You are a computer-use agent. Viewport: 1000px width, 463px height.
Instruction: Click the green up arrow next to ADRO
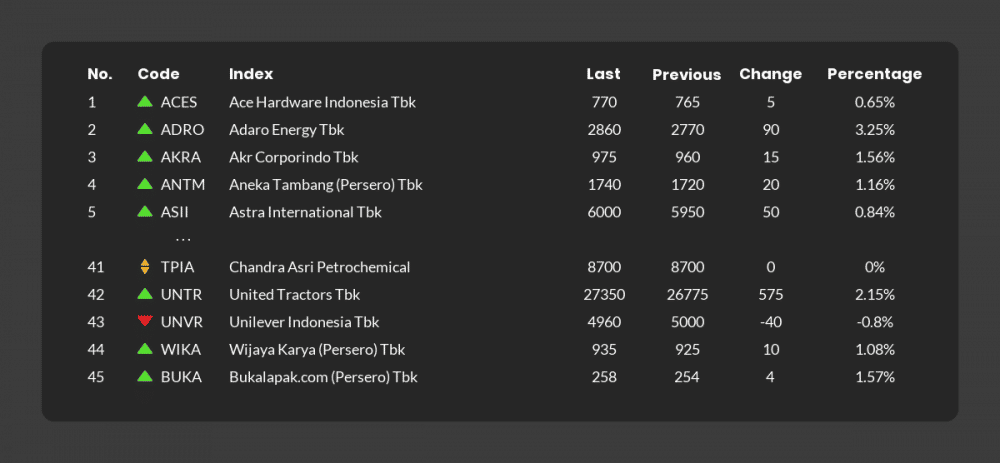145,129
